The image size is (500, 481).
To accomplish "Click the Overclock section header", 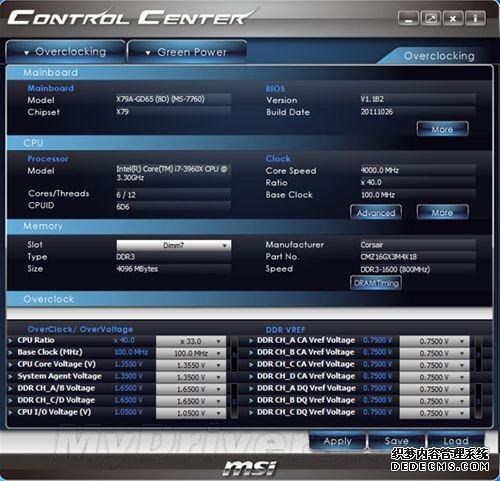I will (249, 299).
